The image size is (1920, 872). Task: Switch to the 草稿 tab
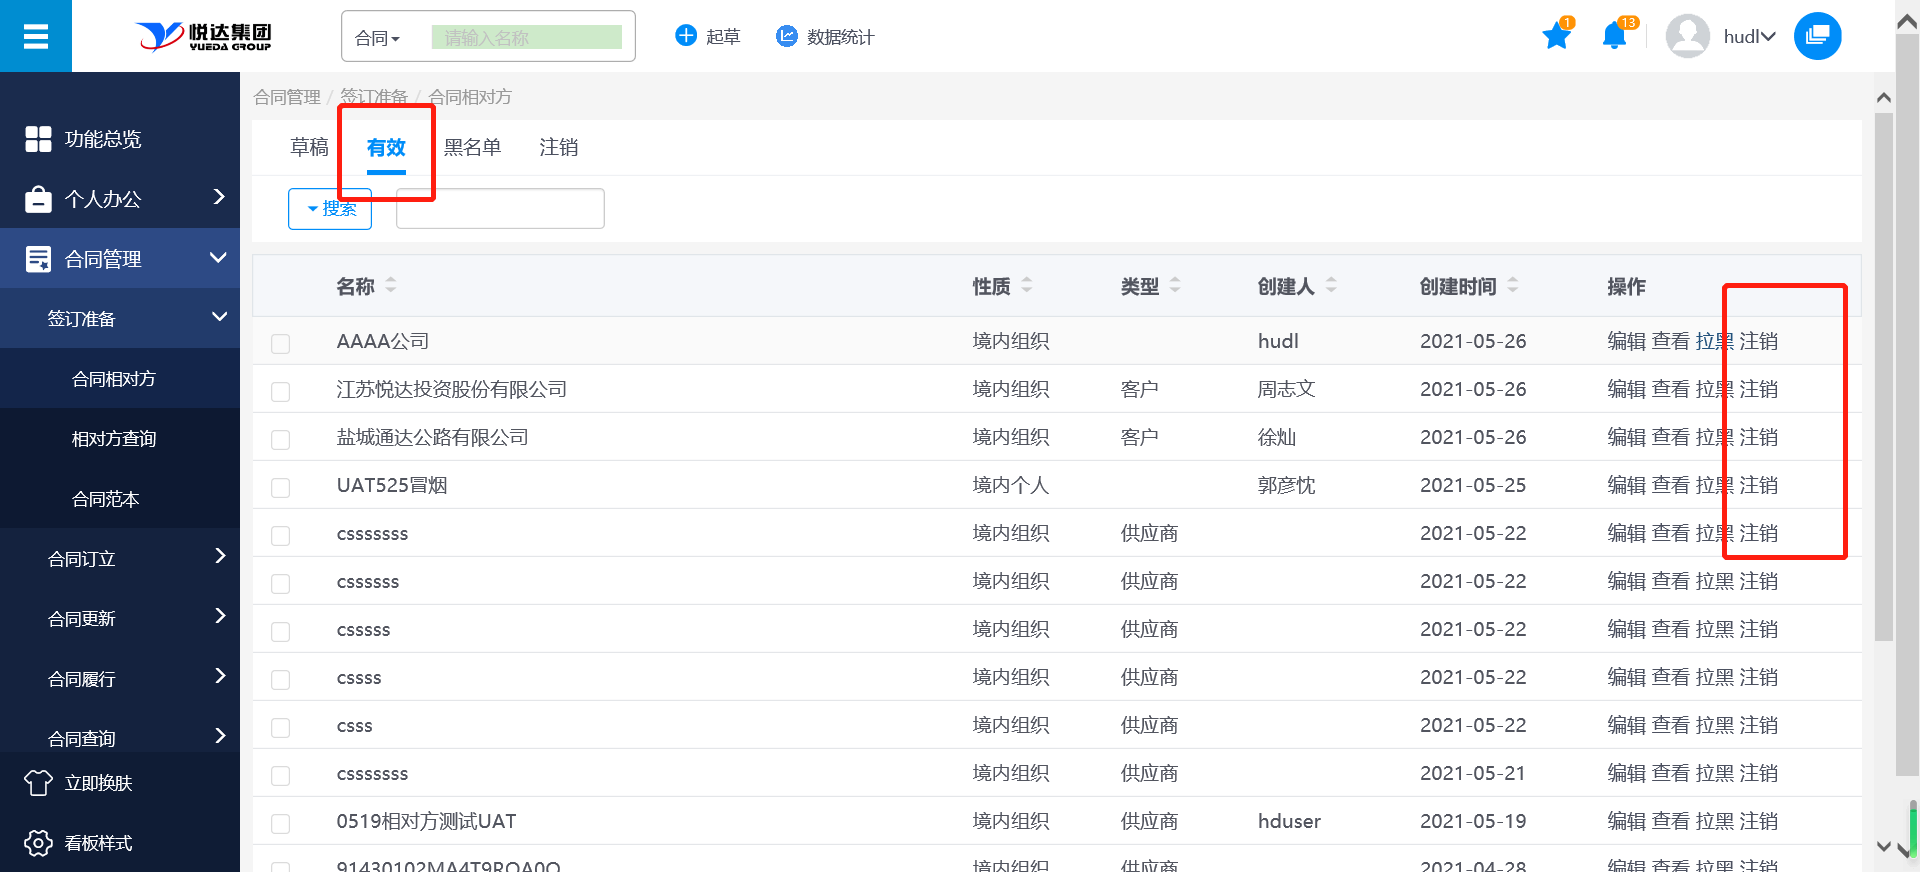tap(309, 148)
